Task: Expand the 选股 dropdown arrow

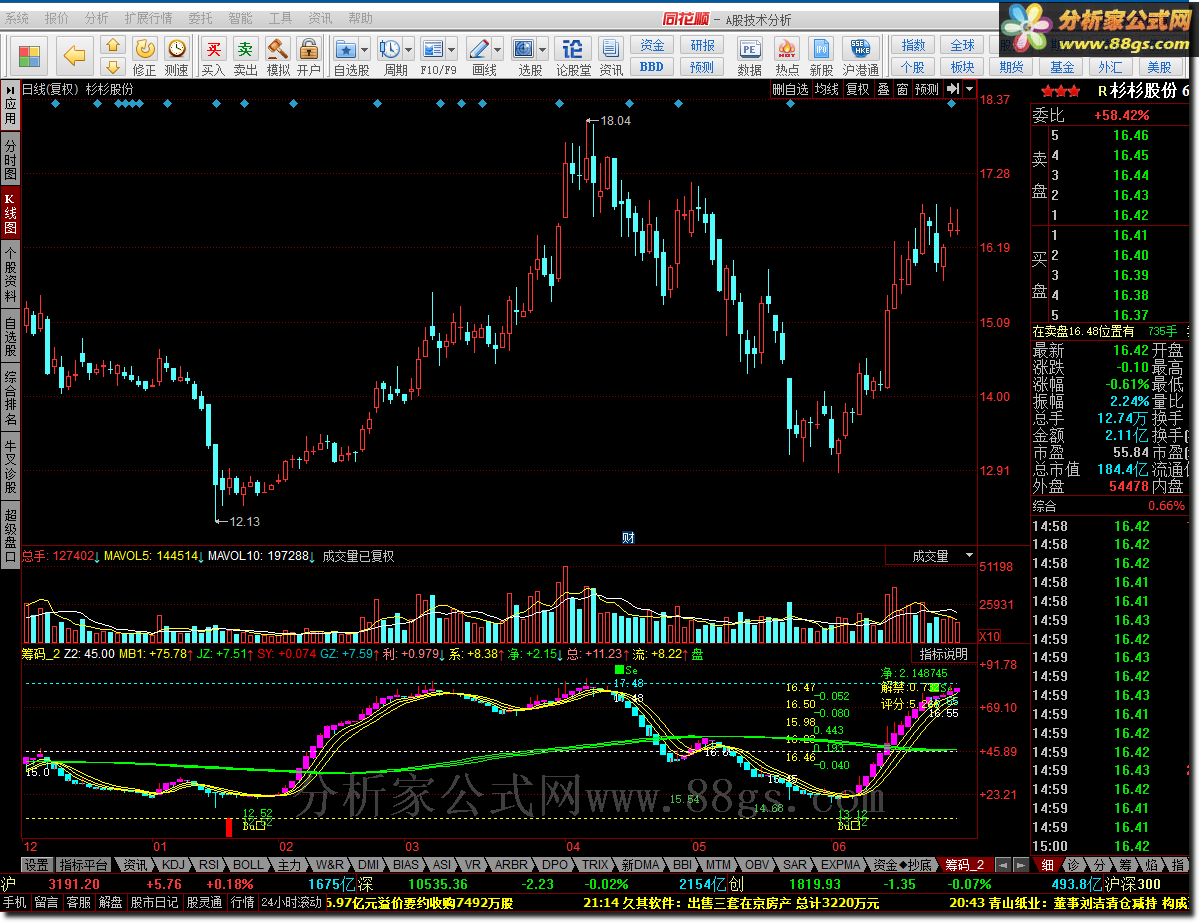Action: coord(544,48)
